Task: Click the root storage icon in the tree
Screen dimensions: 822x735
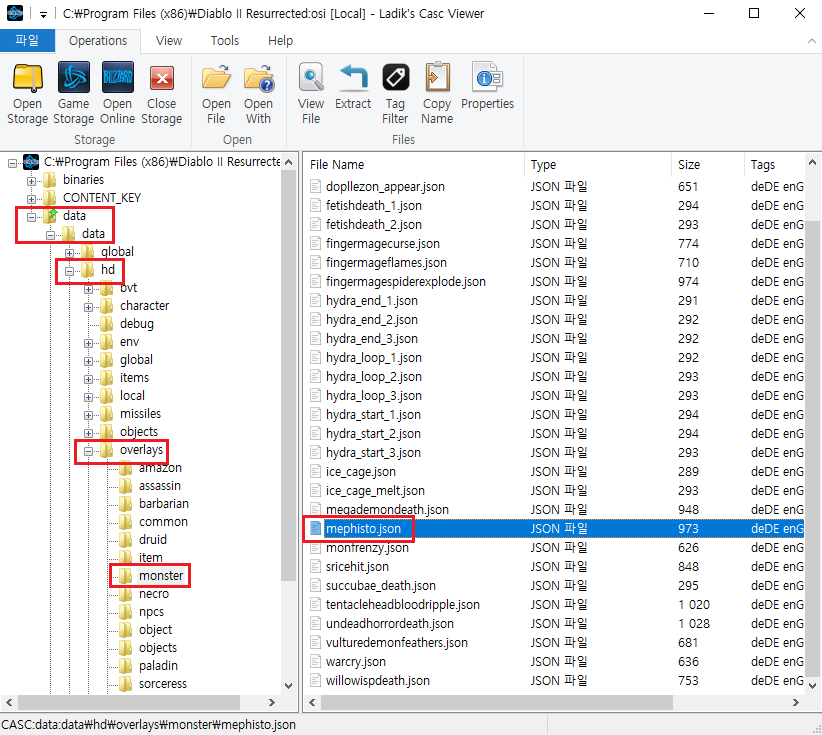Action: 31,162
